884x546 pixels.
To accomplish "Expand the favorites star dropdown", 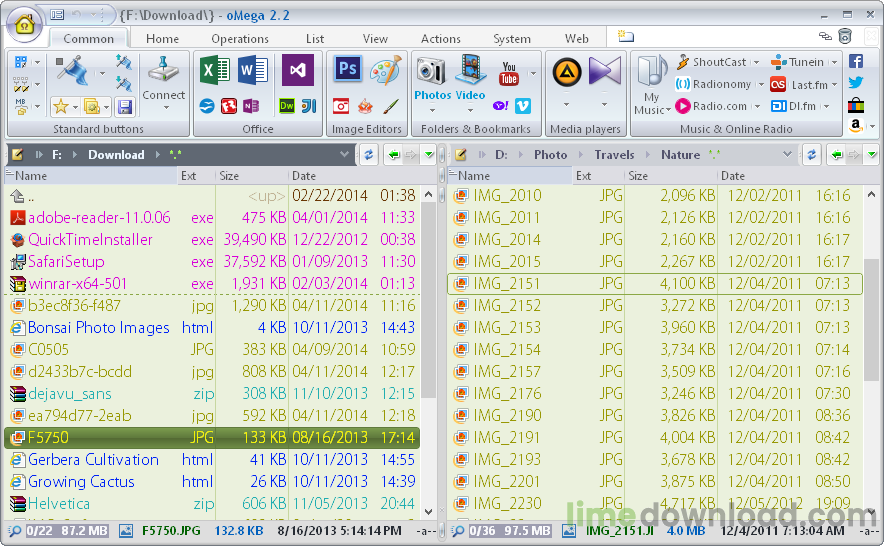I will coord(75,107).
